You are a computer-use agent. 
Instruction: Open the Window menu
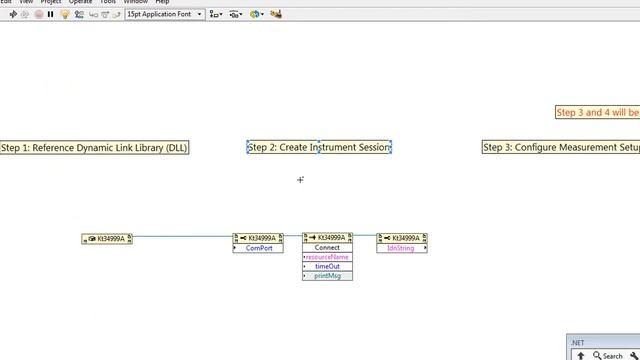pos(136,2)
